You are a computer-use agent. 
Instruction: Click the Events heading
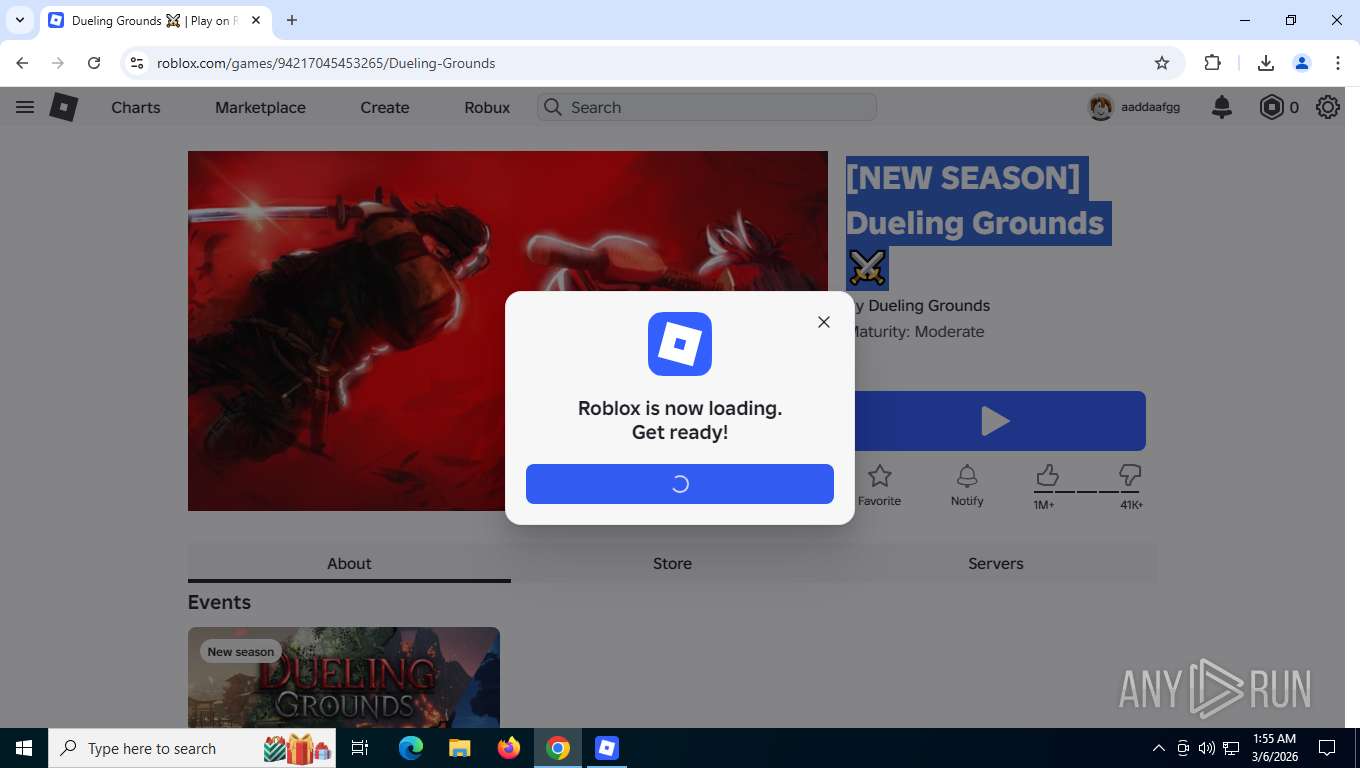[x=219, y=602]
